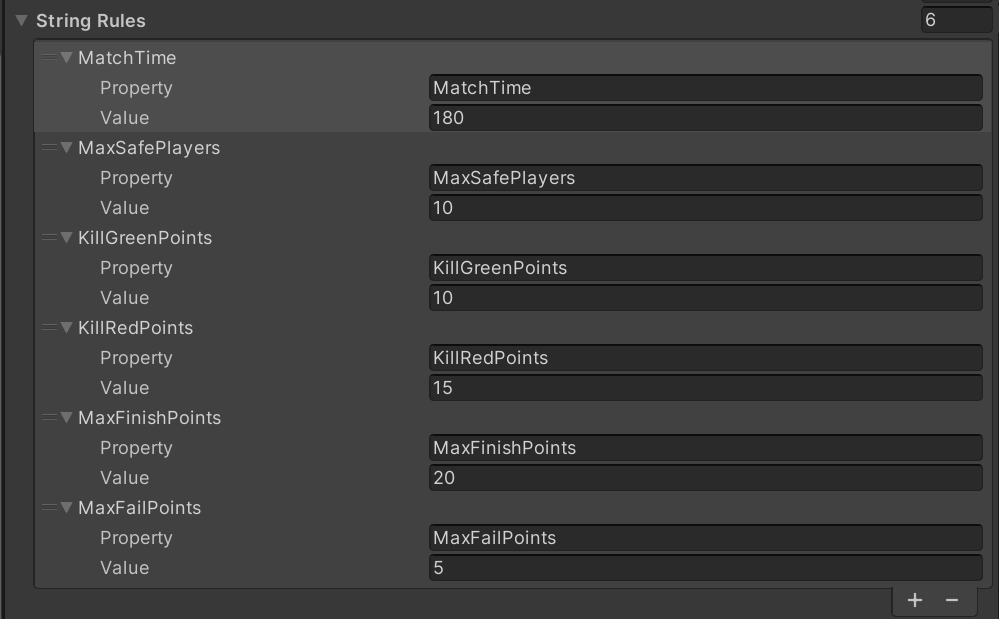
Task: Click the minus icon to remove rule
Action: [x=952, y=600]
